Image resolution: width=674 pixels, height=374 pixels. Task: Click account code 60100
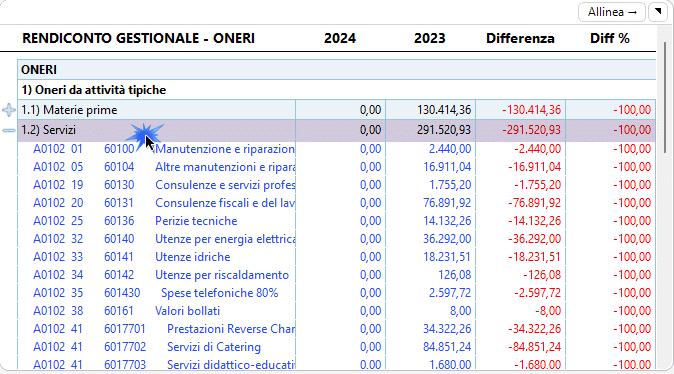119,149
